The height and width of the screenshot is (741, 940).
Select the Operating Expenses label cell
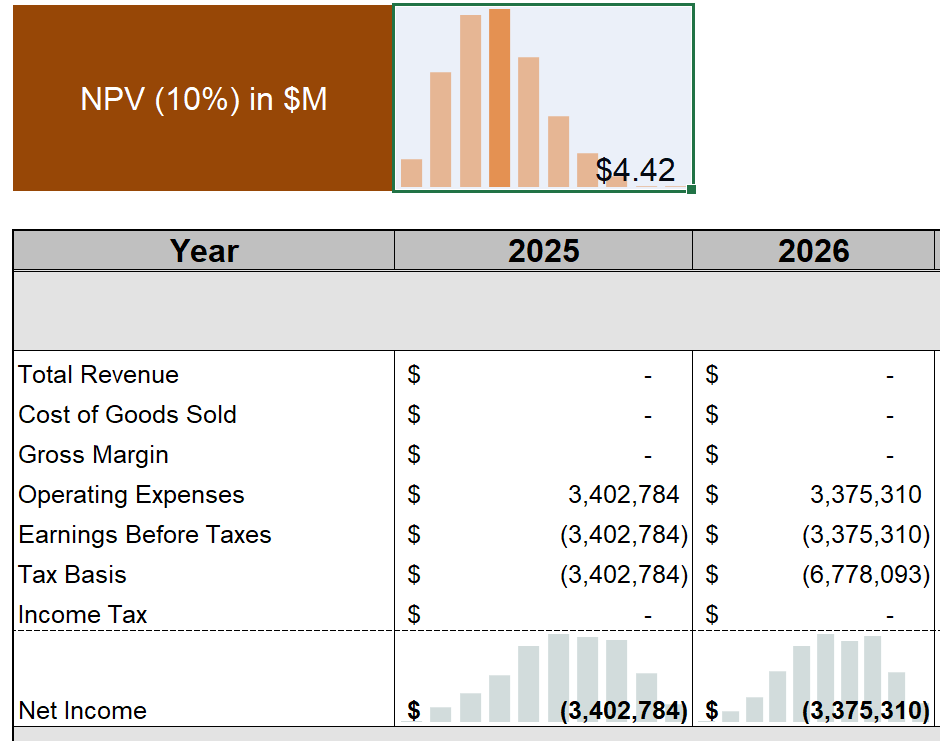[x=131, y=495]
